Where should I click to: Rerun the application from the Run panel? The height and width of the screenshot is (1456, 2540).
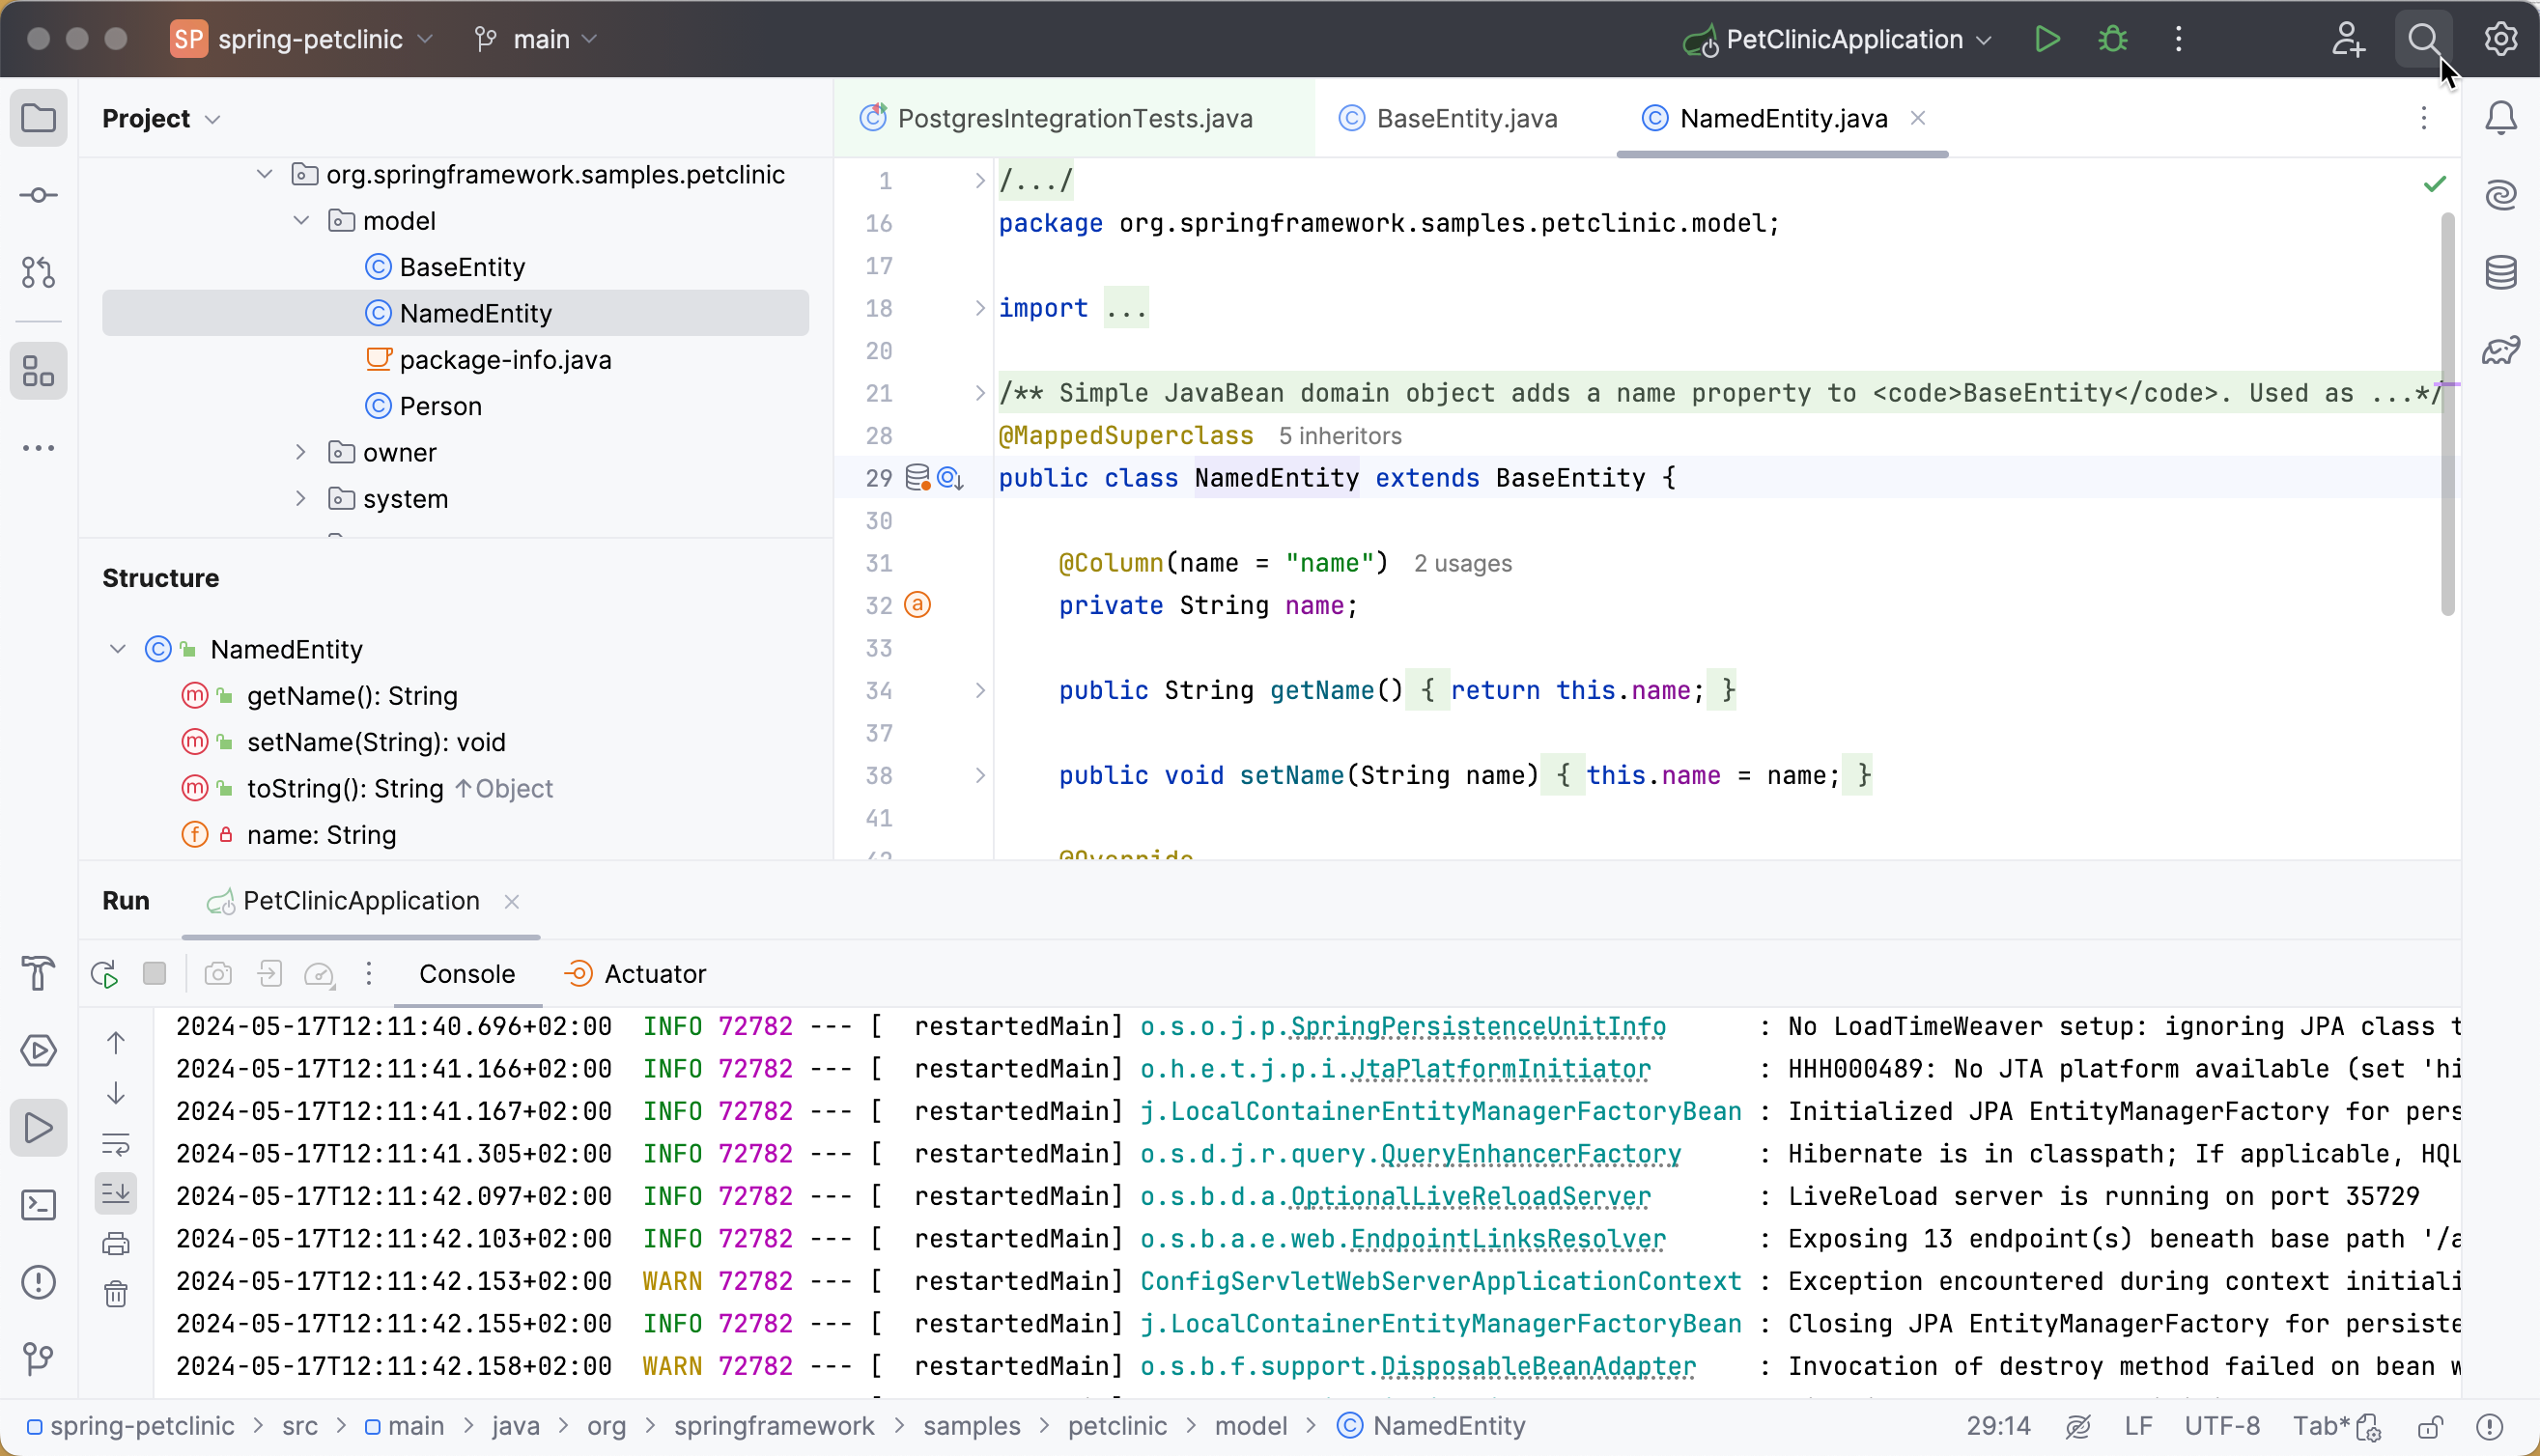point(103,973)
